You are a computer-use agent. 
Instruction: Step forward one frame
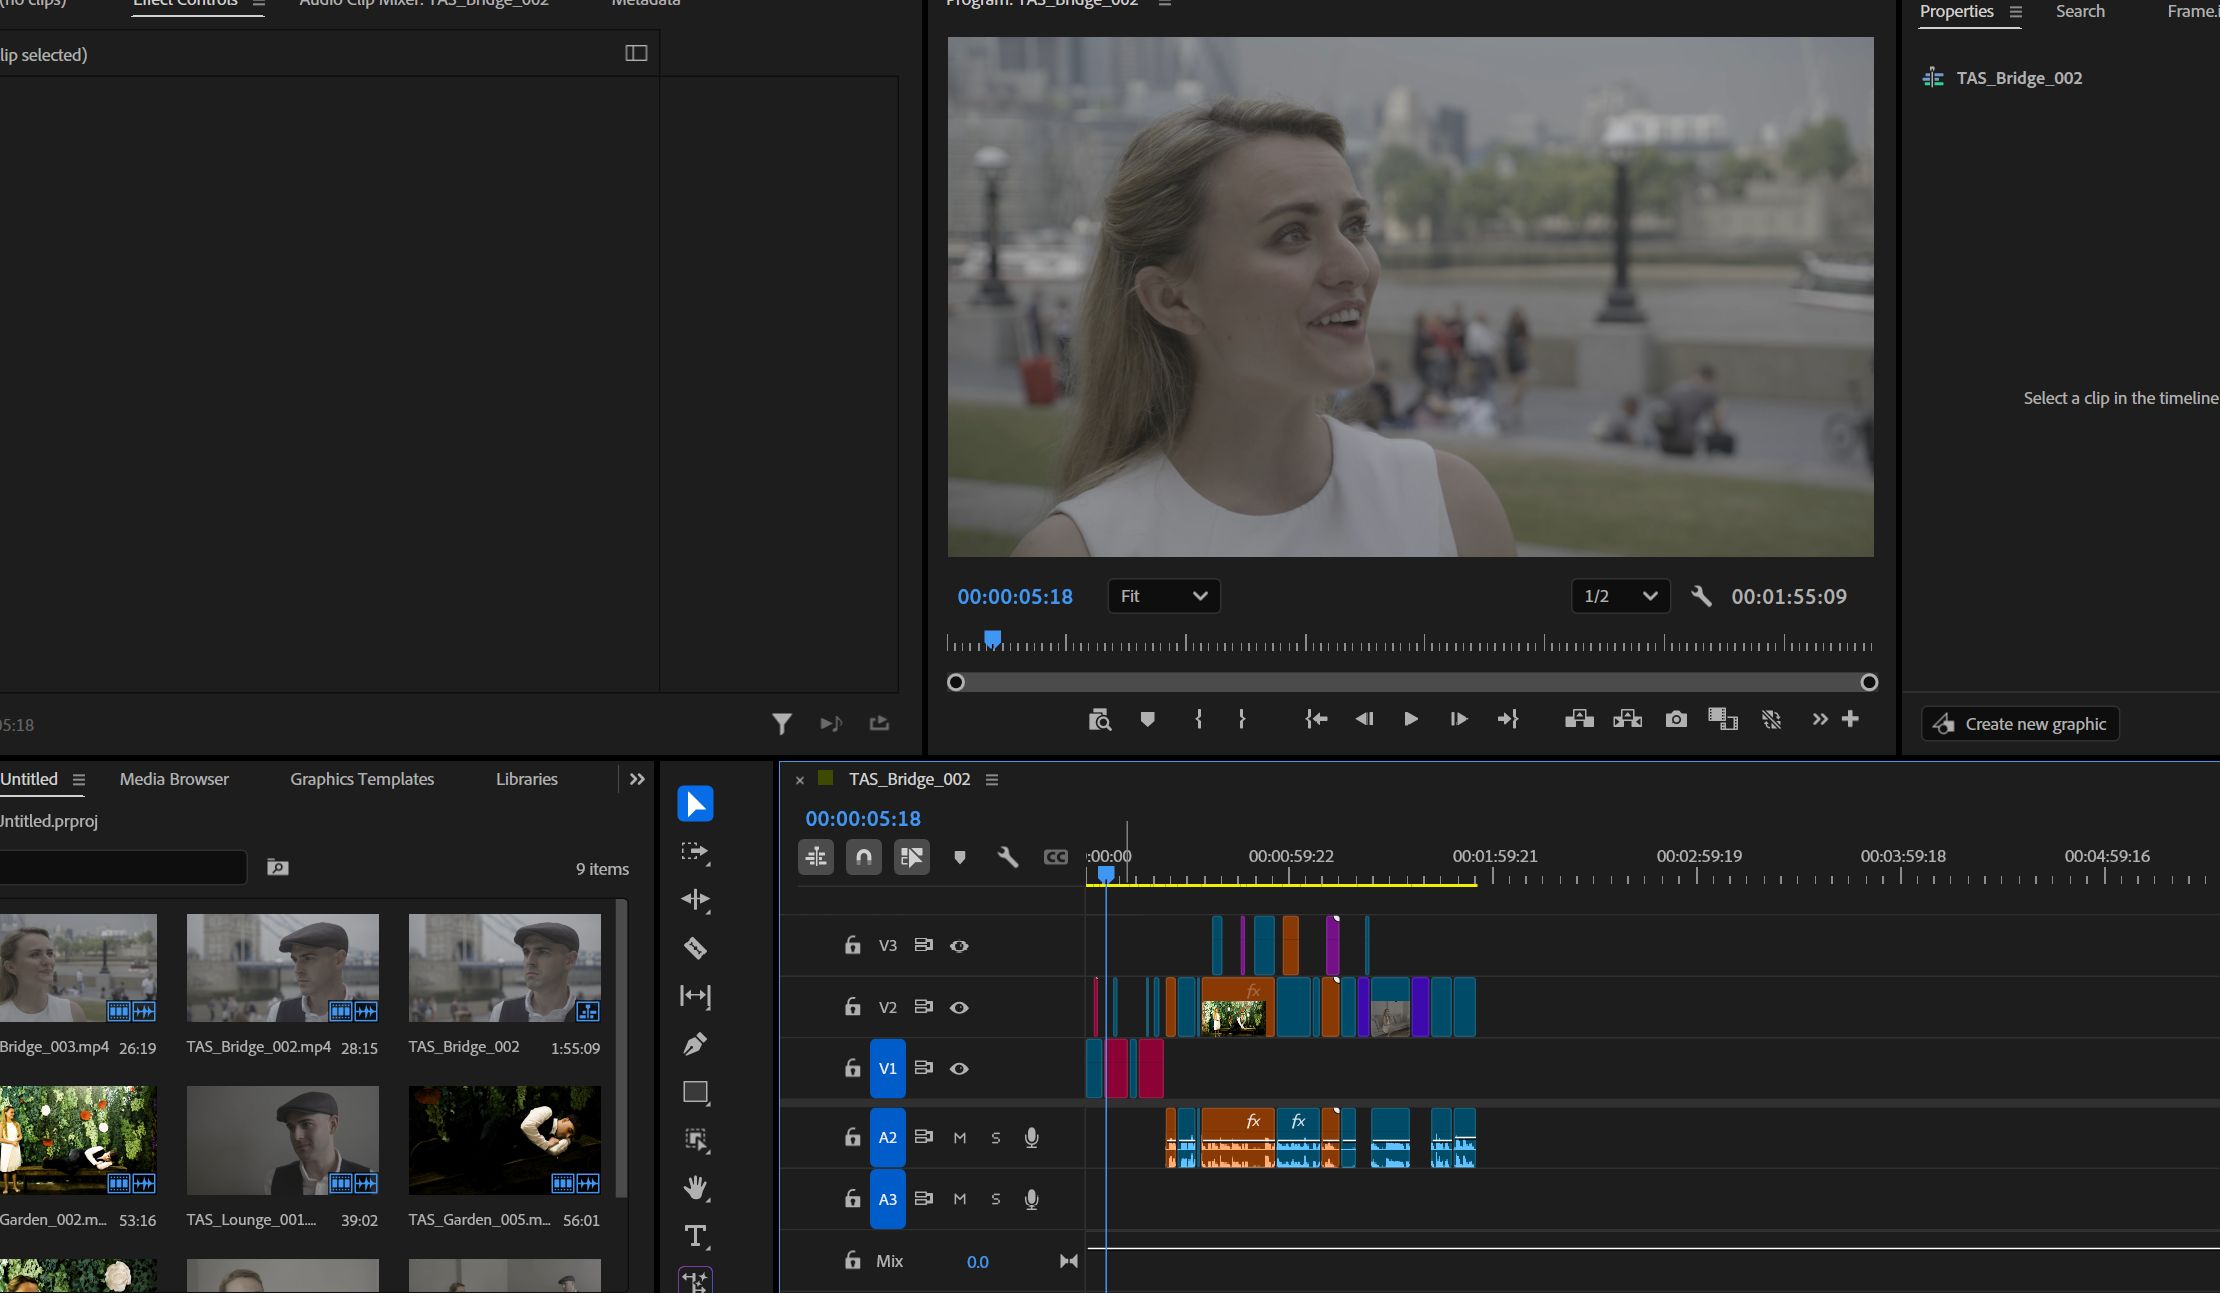click(x=1458, y=719)
